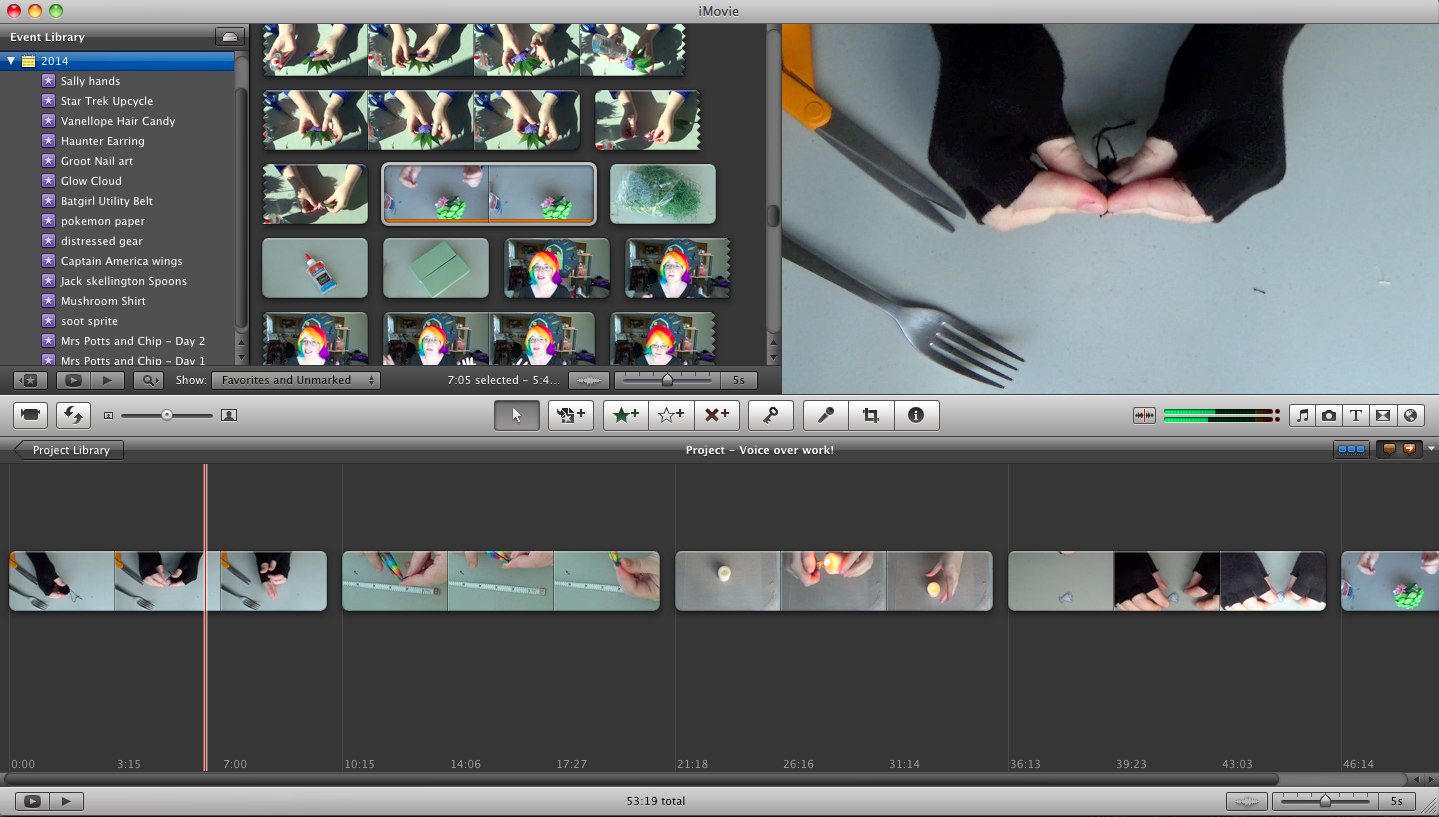Click the audio level meter
Screen dimensions: 1439x817
(1221, 415)
